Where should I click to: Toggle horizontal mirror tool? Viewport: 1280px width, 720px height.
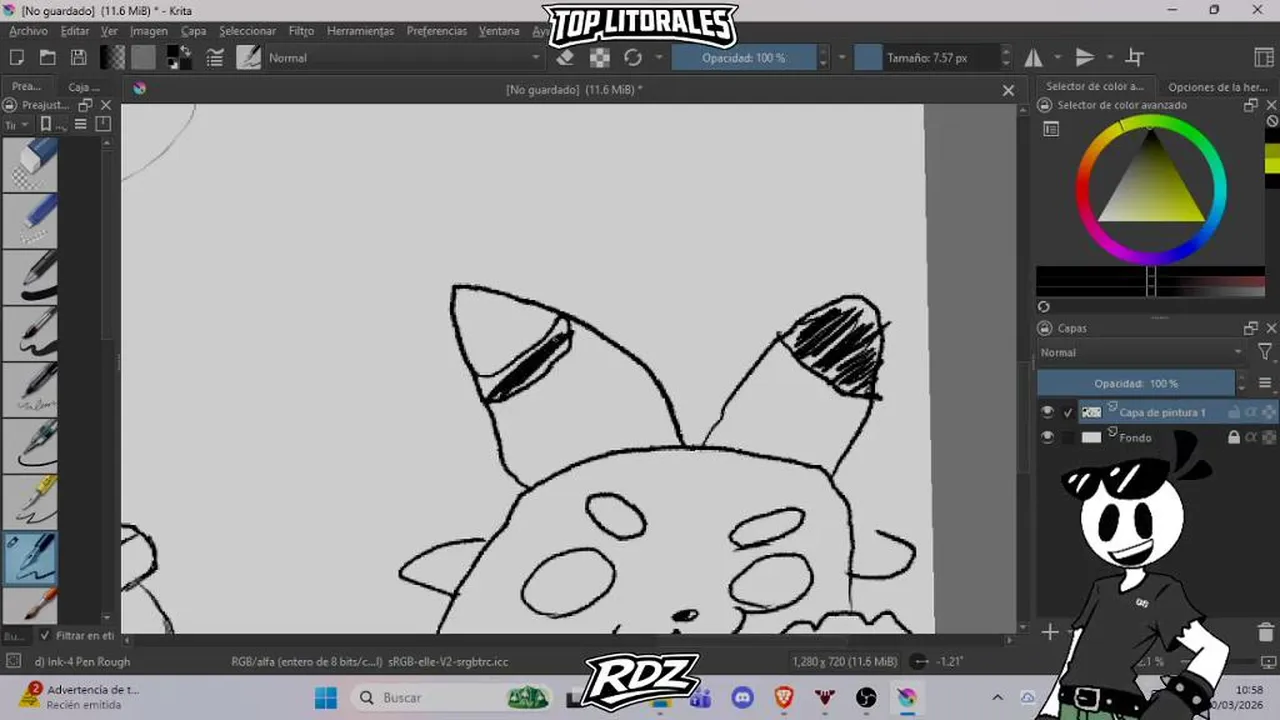[x=1033, y=58]
